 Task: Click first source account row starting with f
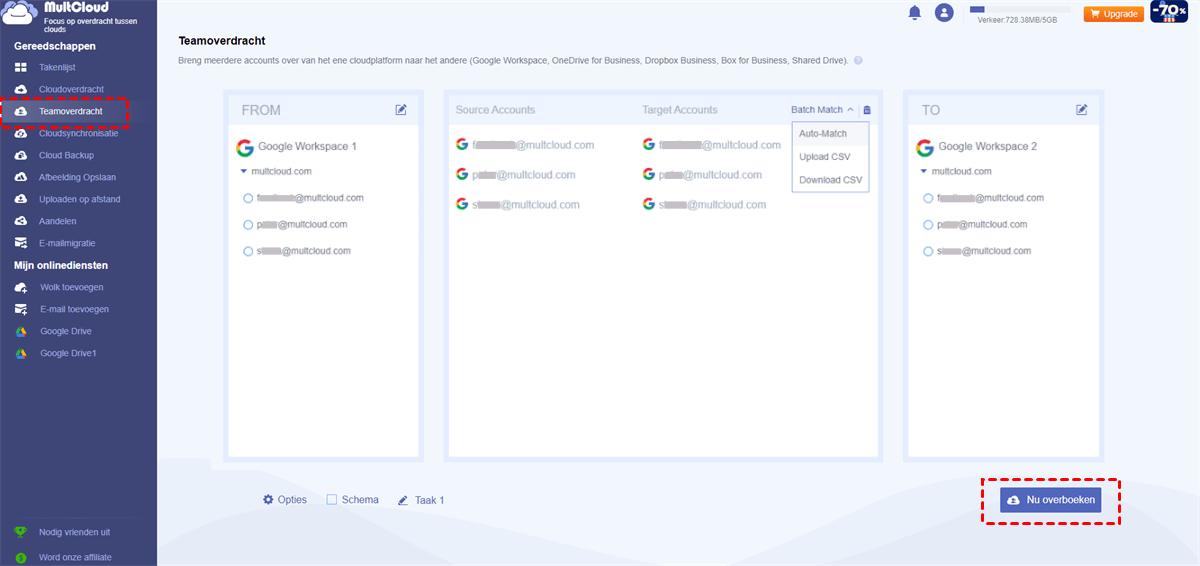525,145
